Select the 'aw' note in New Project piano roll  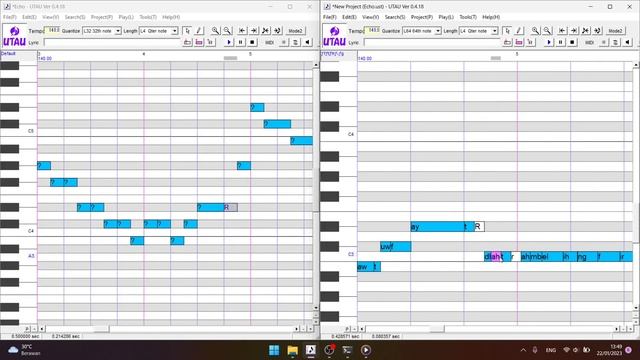(365, 267)
